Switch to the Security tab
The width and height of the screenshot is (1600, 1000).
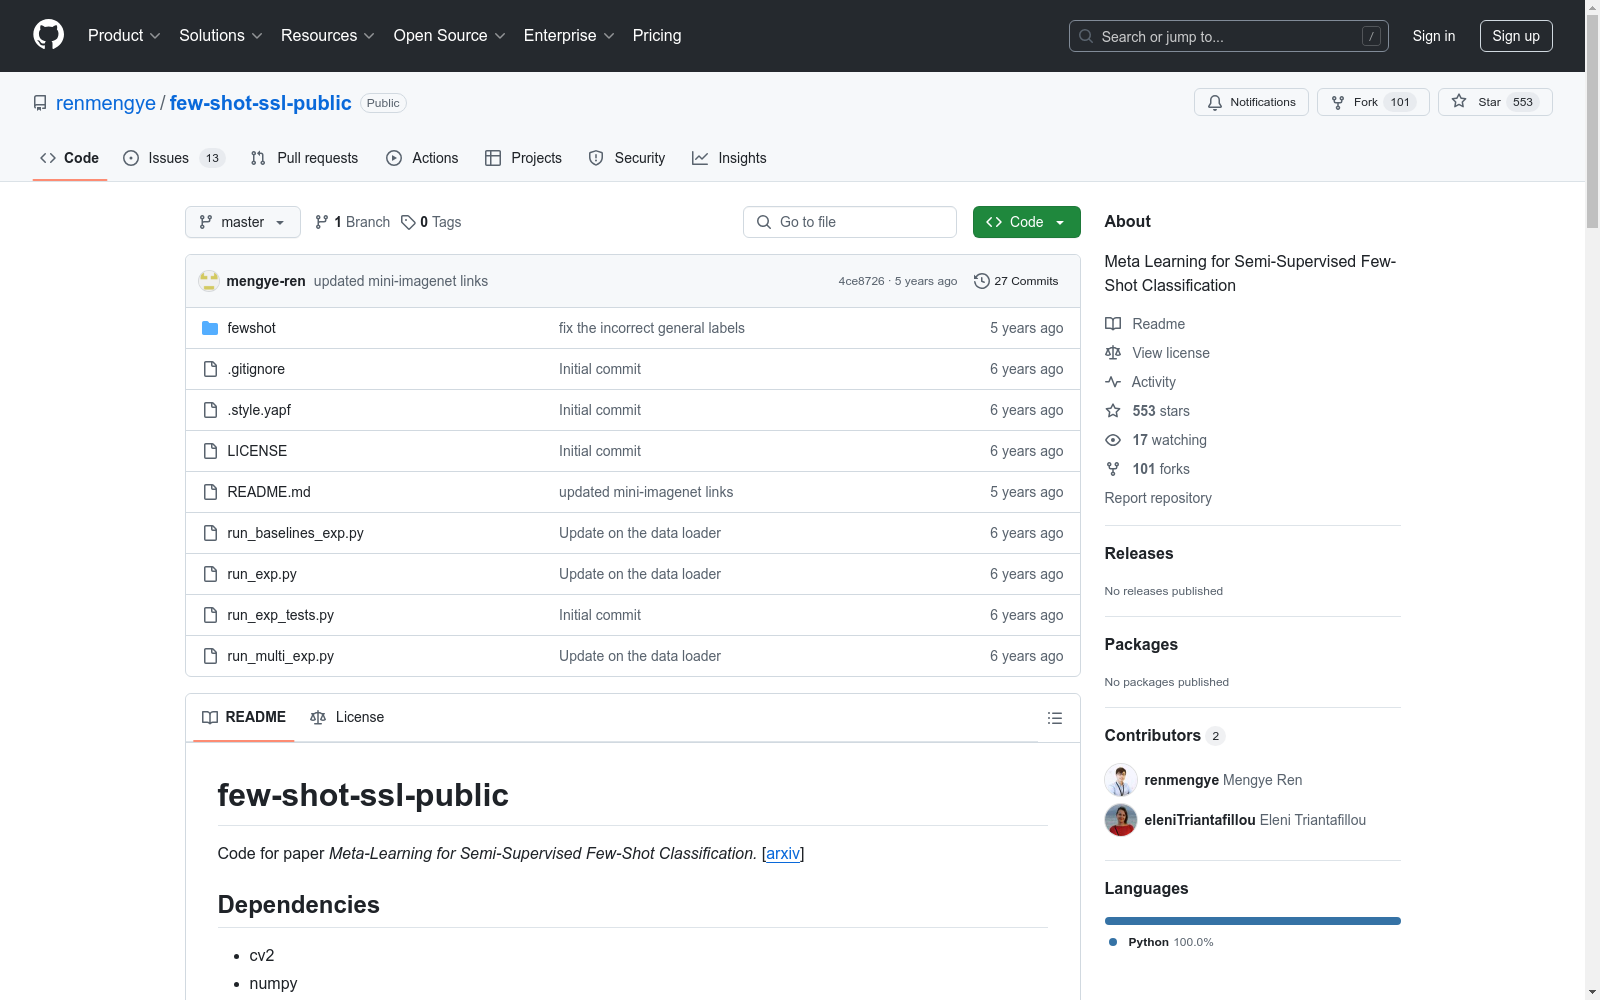[627, 158]
